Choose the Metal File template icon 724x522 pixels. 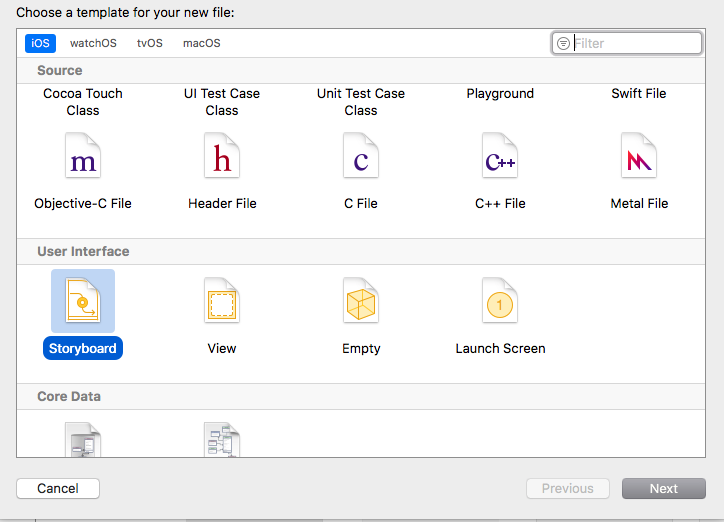coord(638,158)
